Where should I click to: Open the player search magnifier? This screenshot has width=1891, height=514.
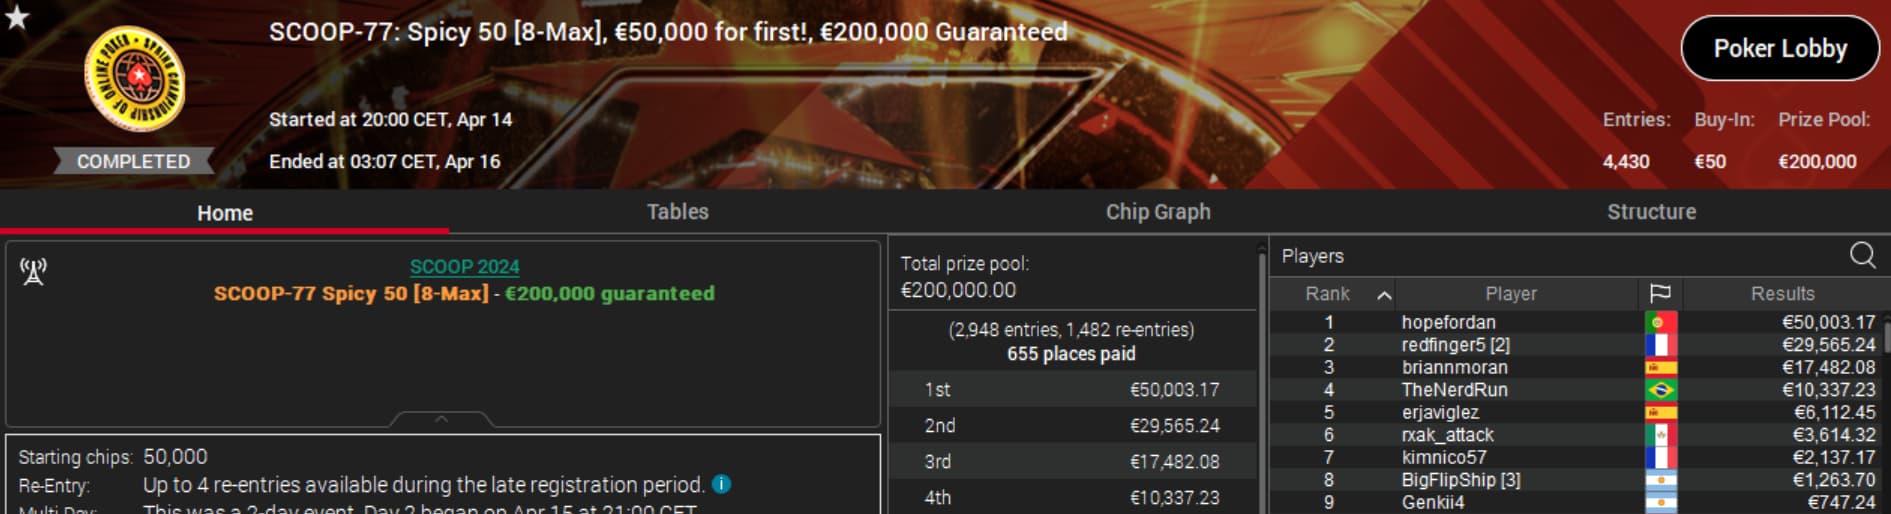pos(1862,255)
